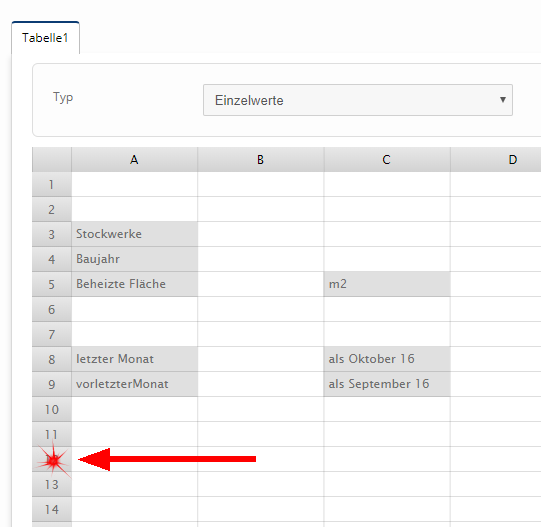Select row 3 header
Screen dimensions: 541x527
pyautogui.click(x=52, y=234)
